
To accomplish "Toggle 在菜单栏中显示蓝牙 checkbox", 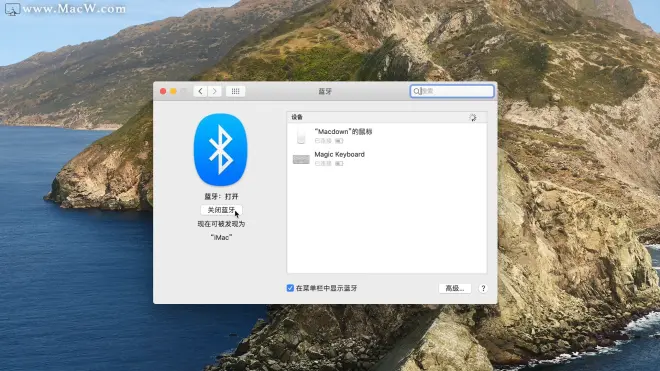I will pos(290,288).
